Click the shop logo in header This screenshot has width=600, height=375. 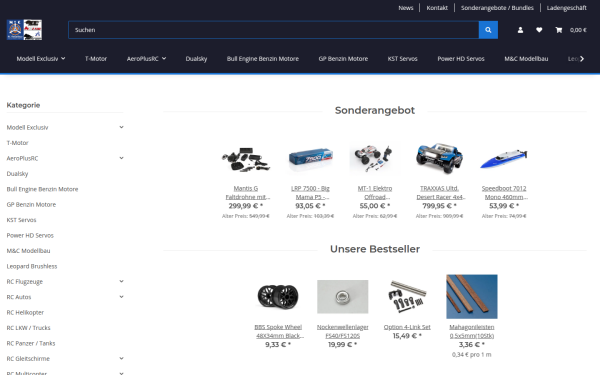[24, 30]
